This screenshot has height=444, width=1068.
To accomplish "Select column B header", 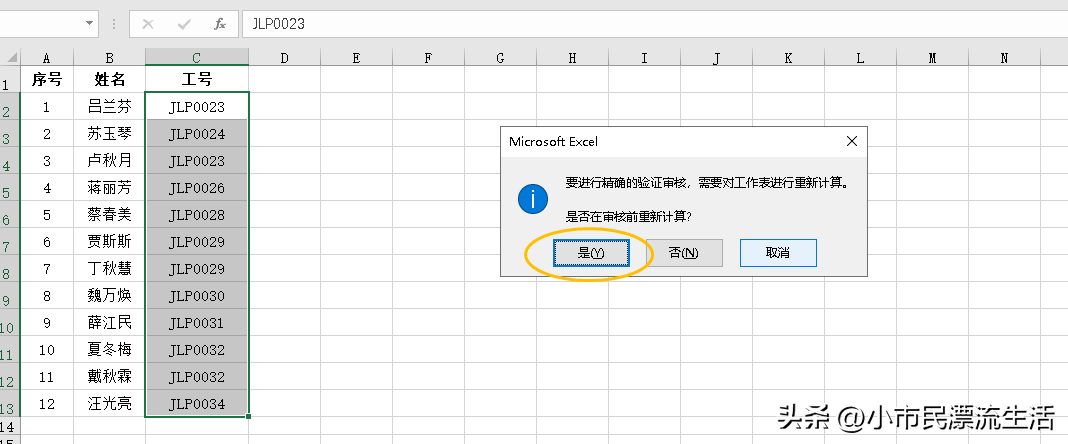I will pyautogui.click(x=110, y=58).
